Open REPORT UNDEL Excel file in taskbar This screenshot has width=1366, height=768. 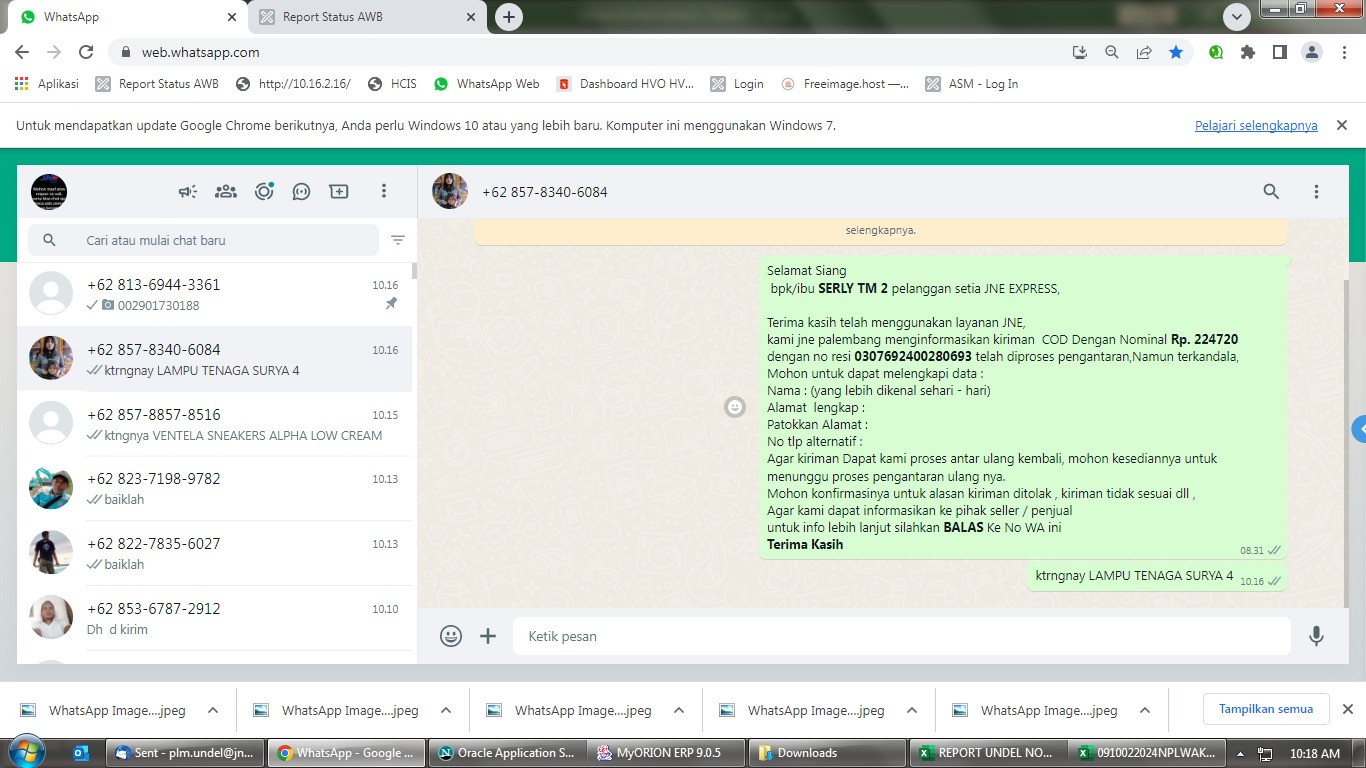(988, 753)
